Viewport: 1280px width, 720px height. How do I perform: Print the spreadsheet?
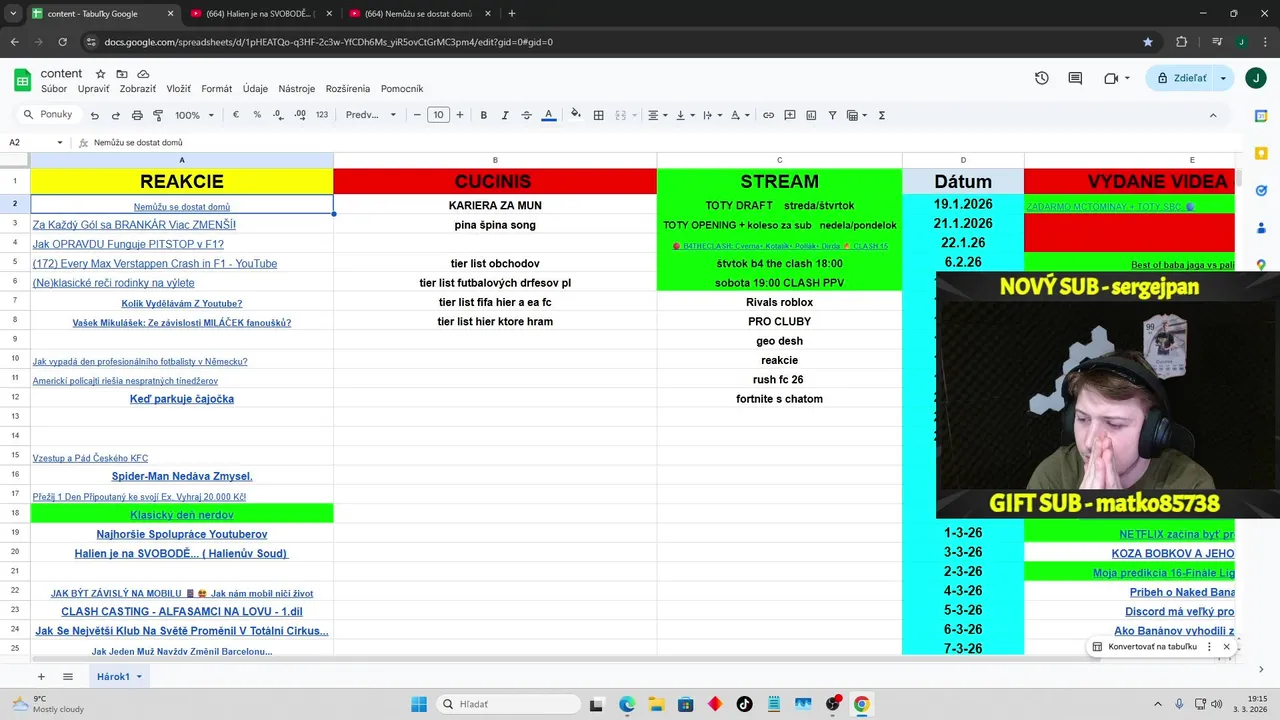[137, 115]
